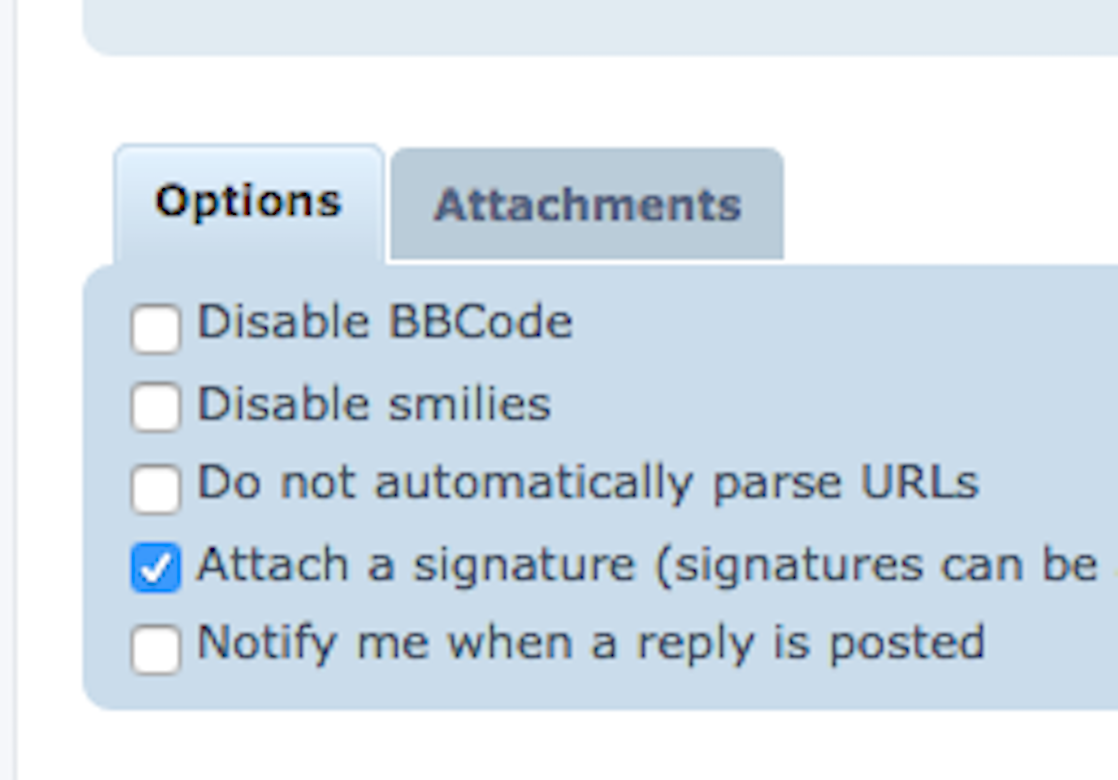The height and width of the screenshot is (780, 1118).
Task: Click the grey border strip at left edge
Action: click(x=7, y=400)
